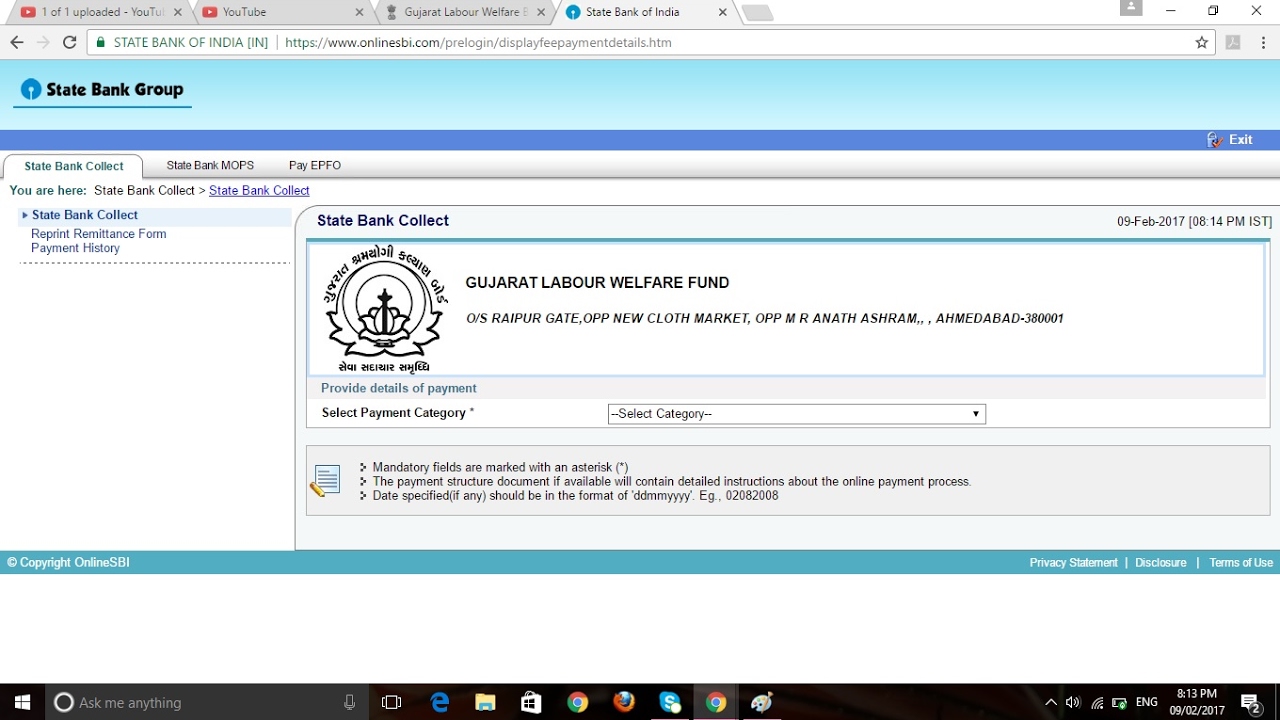Open a new tab with the new tab button

point(758,13)
